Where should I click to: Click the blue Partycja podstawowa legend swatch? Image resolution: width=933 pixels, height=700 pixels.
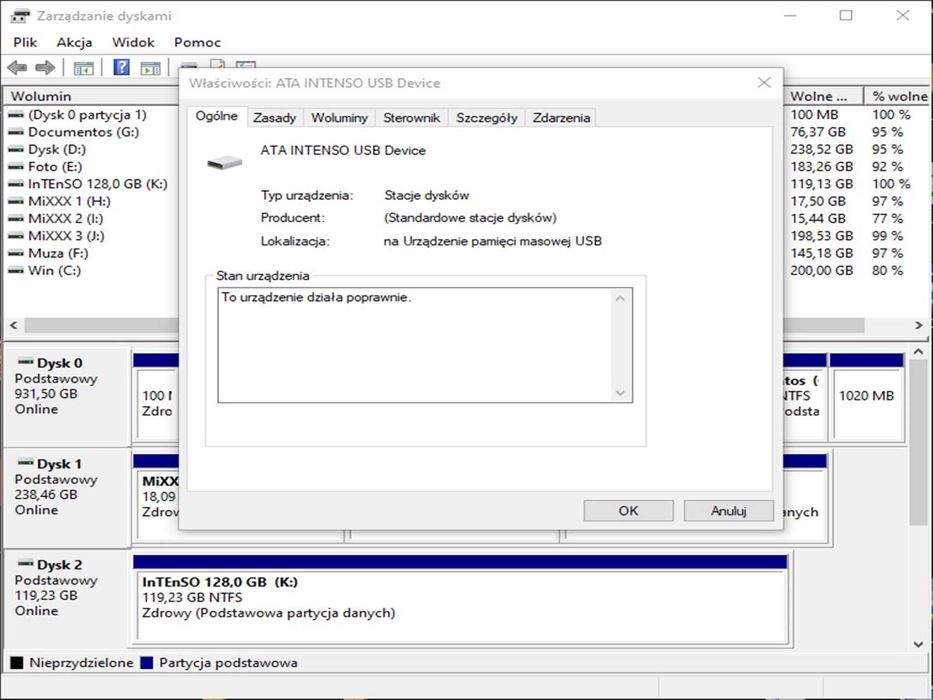146,662
